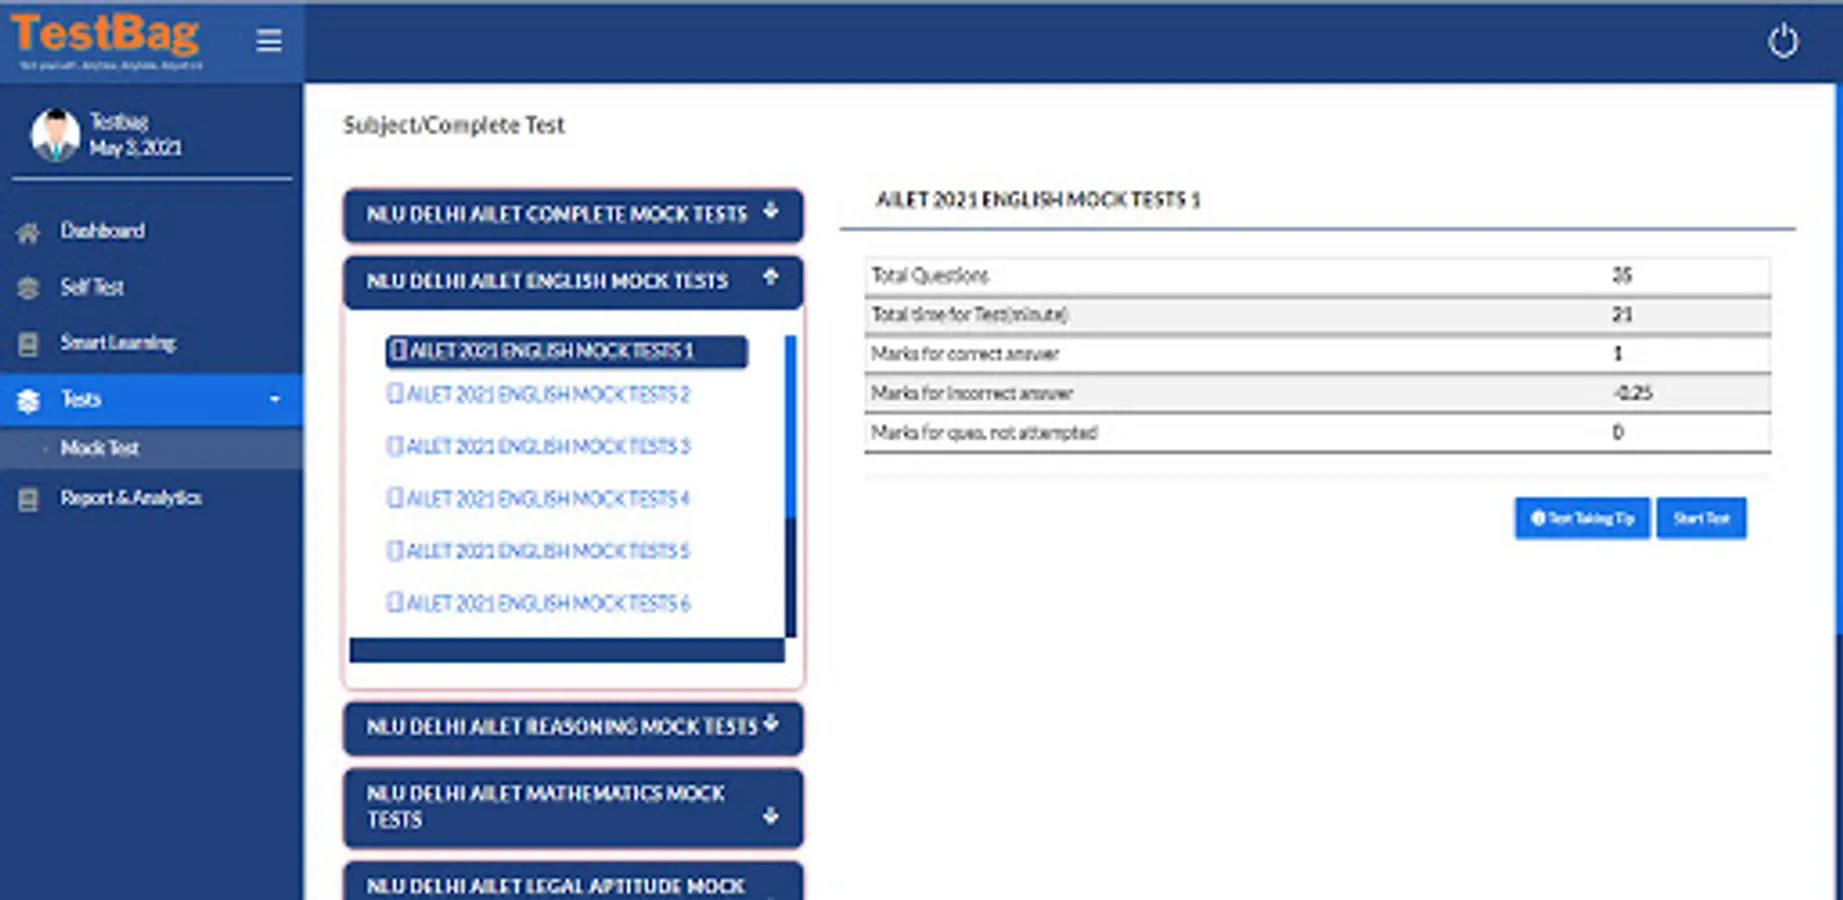
Task: Click the Marks for incorrect answer label
Action: (972, 393)
